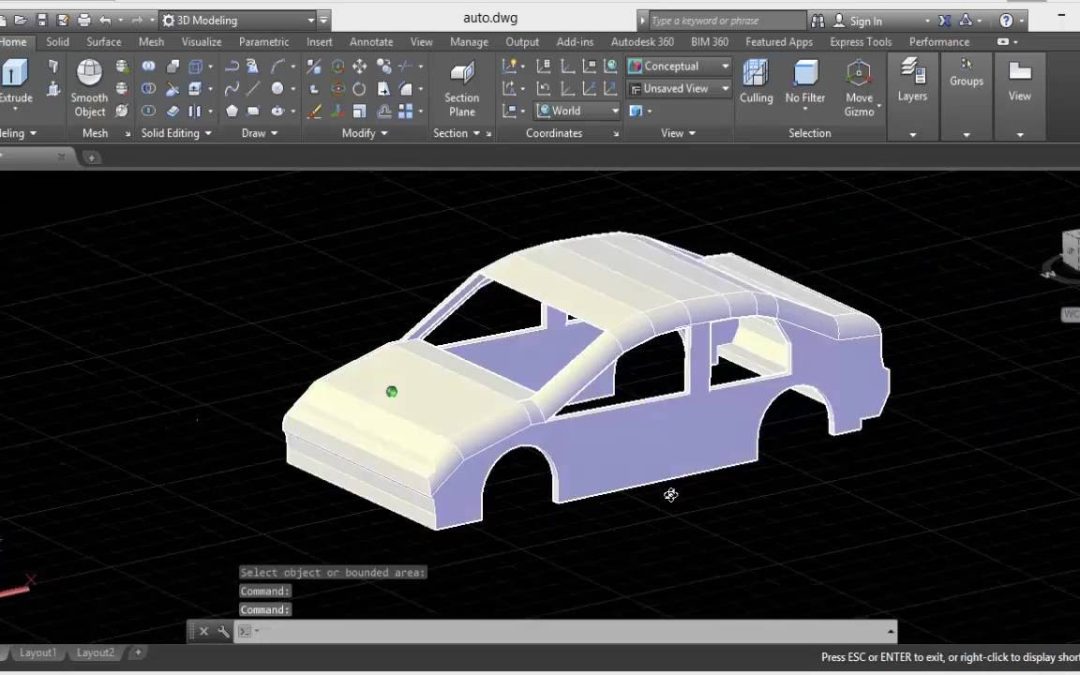Click the green gizmo dot on car hood
Viewport: 1080px width, 675px height.
pos(392,392)
